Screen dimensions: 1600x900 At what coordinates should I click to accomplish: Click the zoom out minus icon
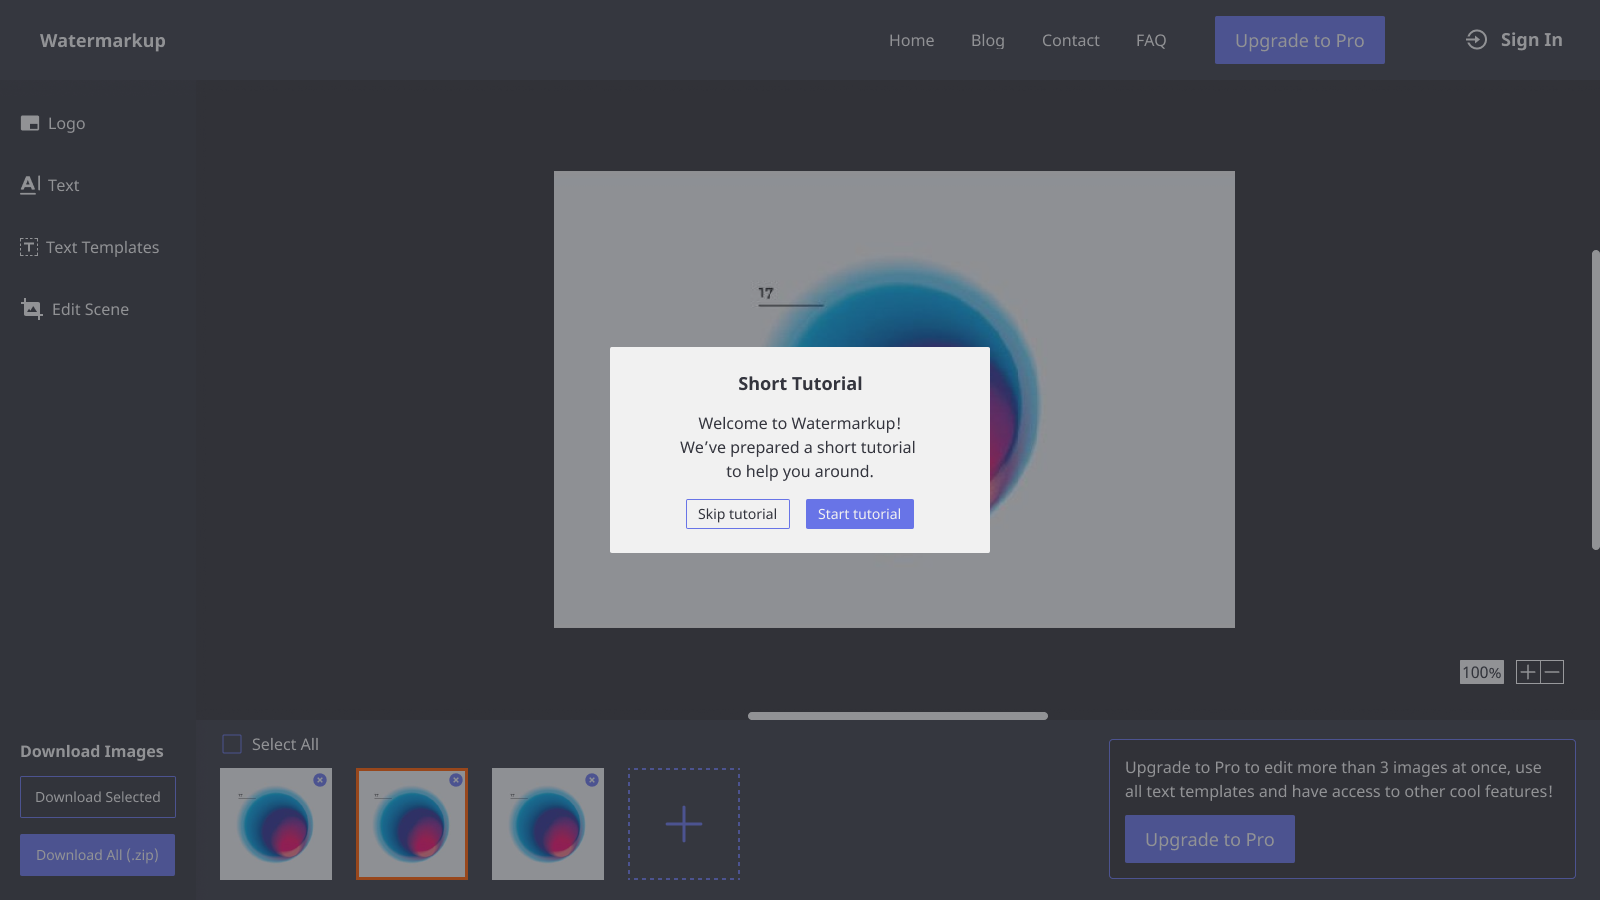[1552, 672]
